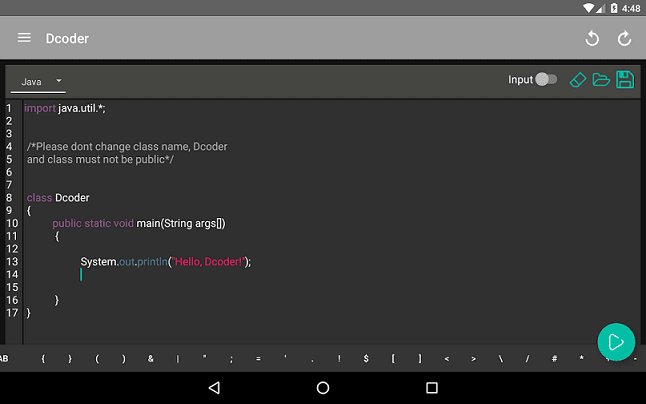Image resolution: width=646 pixels, height=404 pixels.
Task: Enable the Input toggle switch
Action: pos(546,80)
